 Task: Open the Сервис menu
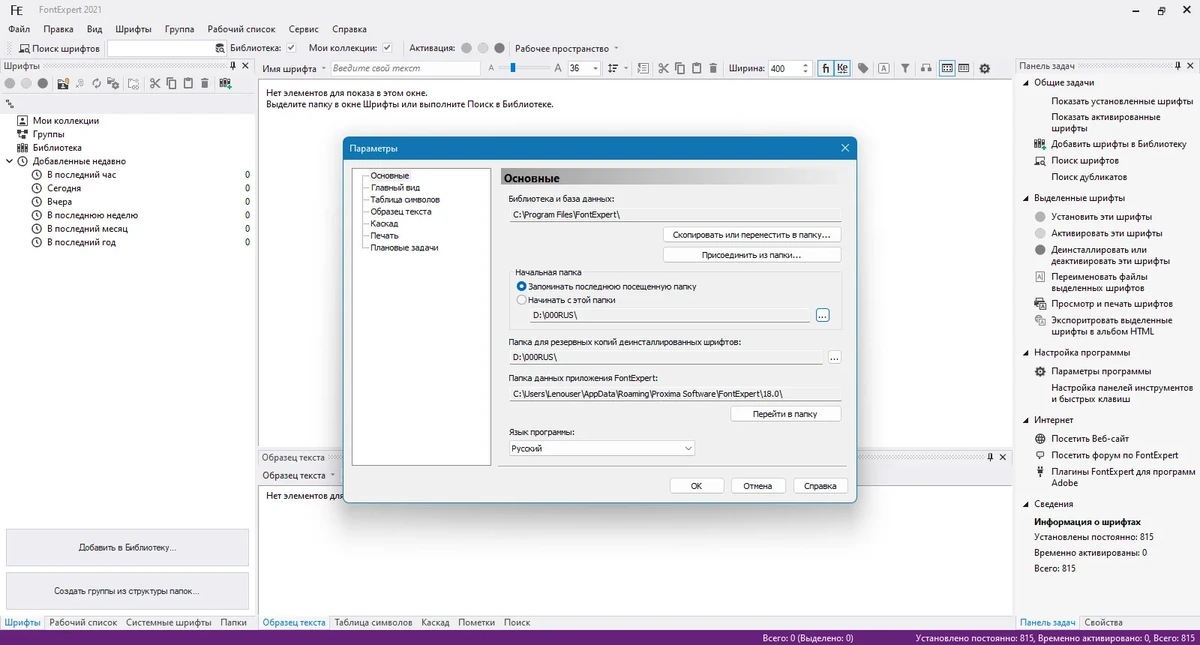click(x=303, y=29)
